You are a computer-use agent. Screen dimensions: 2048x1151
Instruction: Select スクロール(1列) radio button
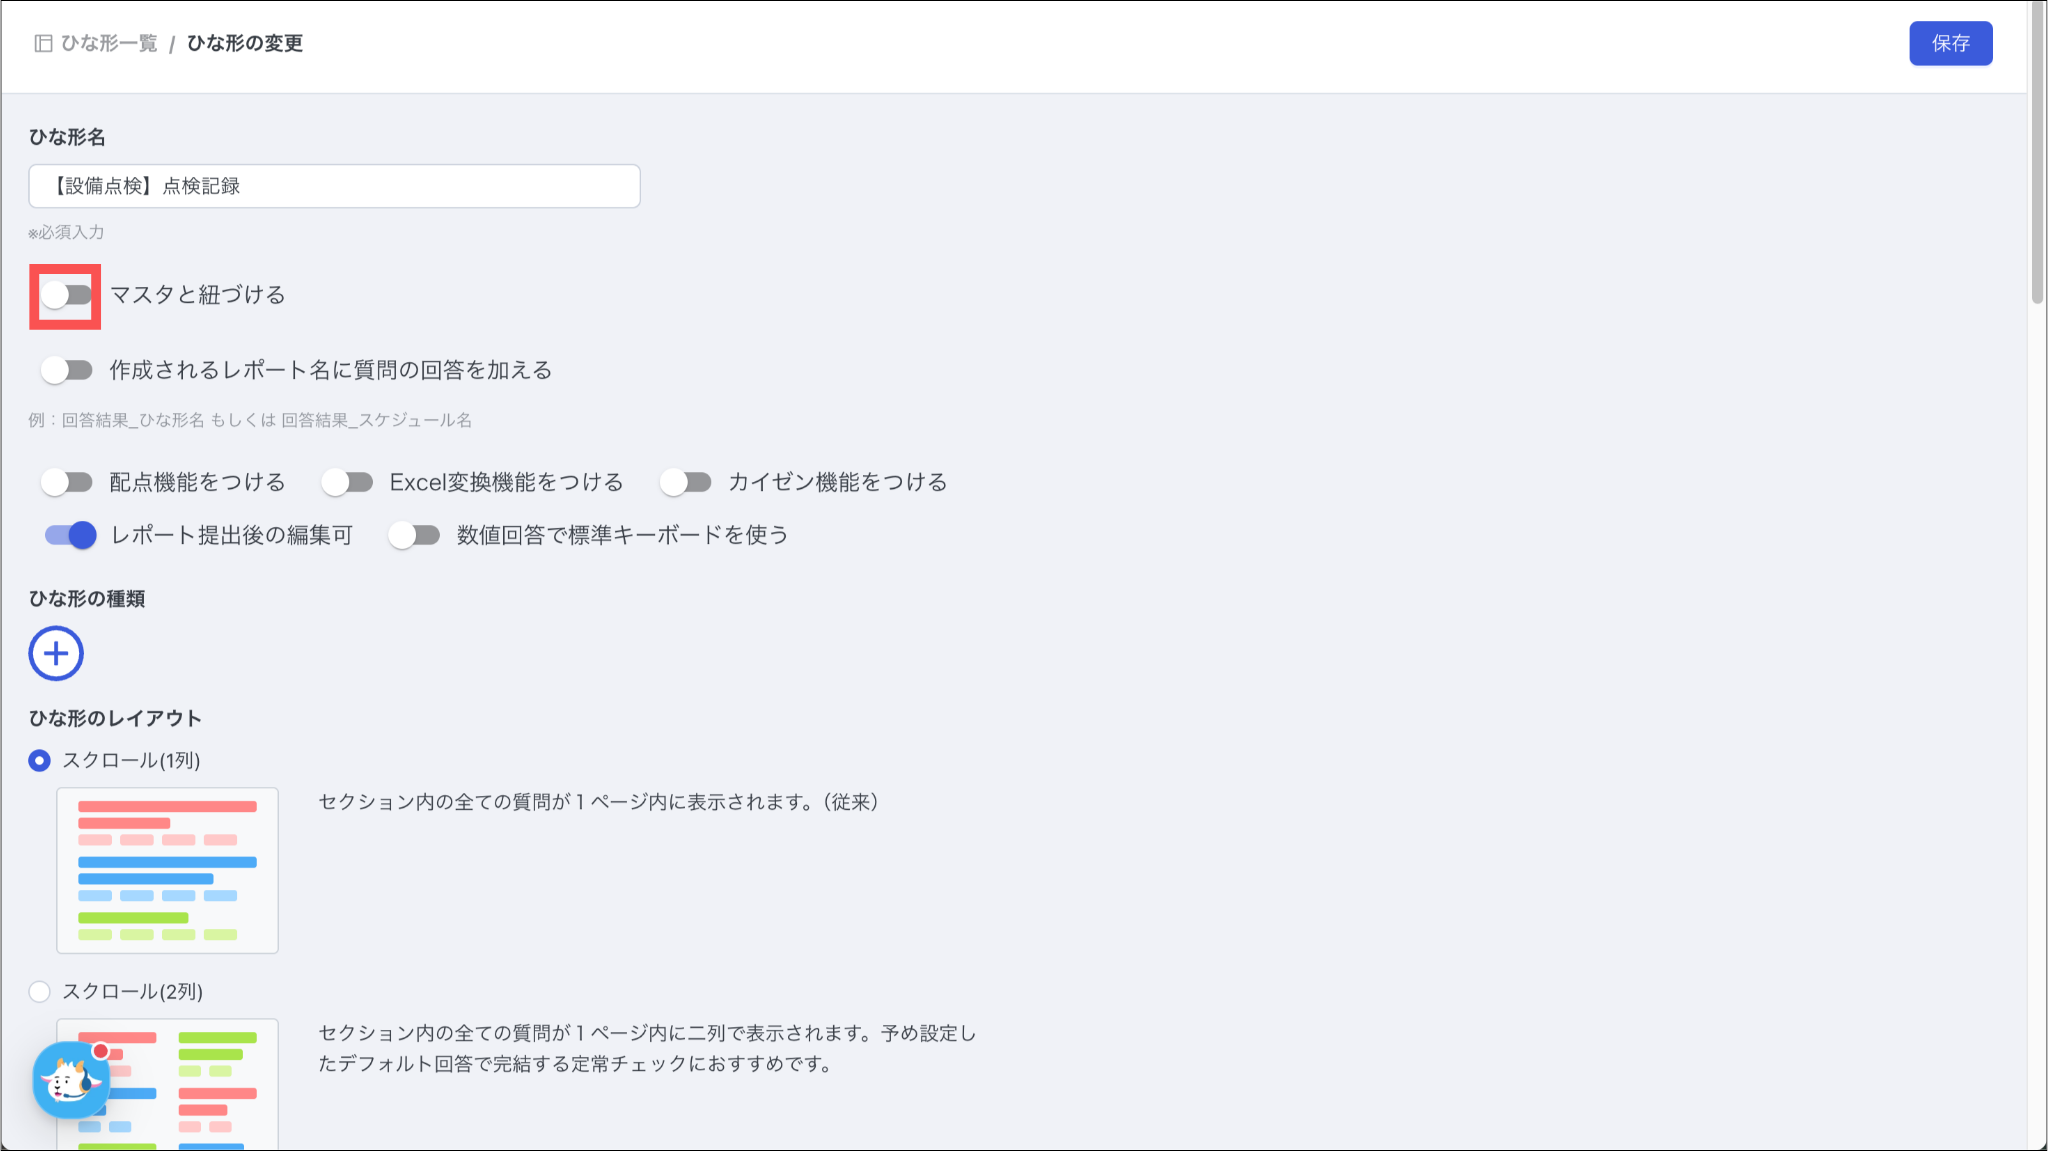tap(39, 761)
